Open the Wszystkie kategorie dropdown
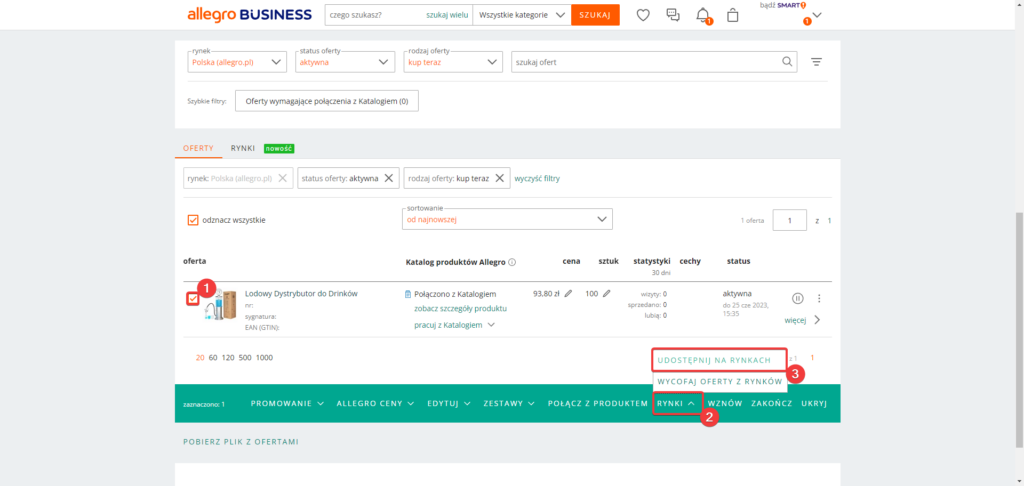 (x=521, y=14)
